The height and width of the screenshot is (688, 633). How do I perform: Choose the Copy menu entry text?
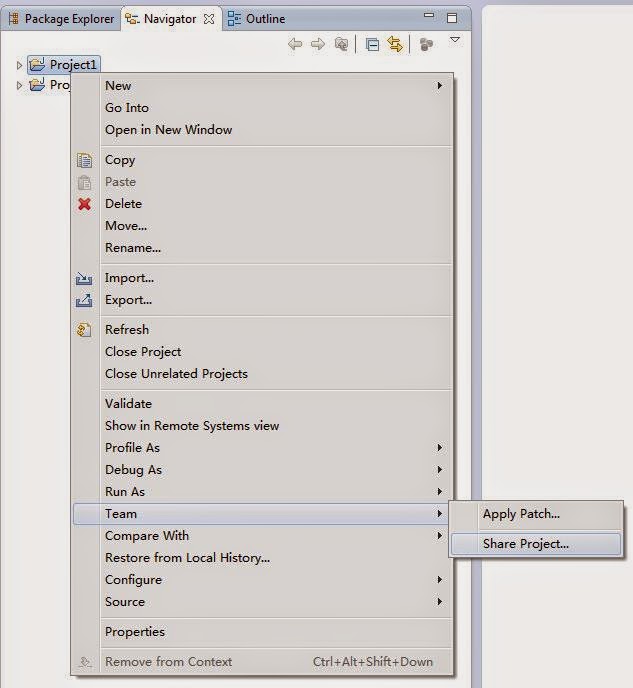coord(120,160)
